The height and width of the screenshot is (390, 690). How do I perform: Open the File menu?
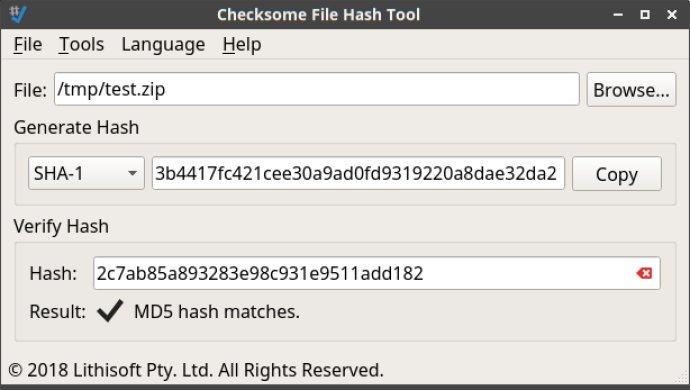[x=28, y=44]
